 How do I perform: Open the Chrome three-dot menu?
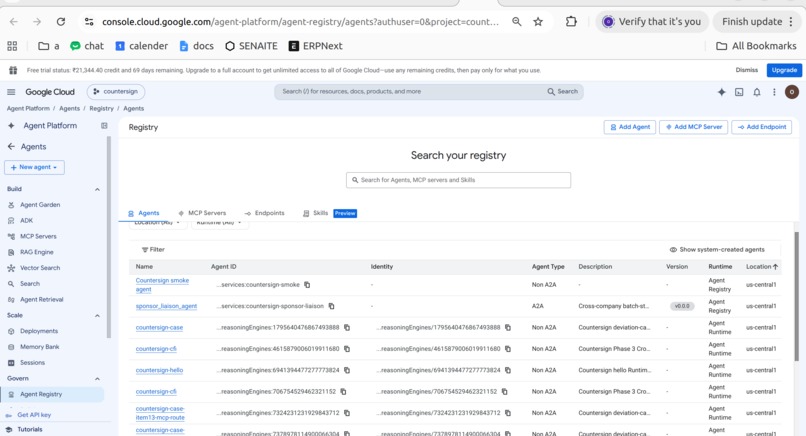(791, 22)
